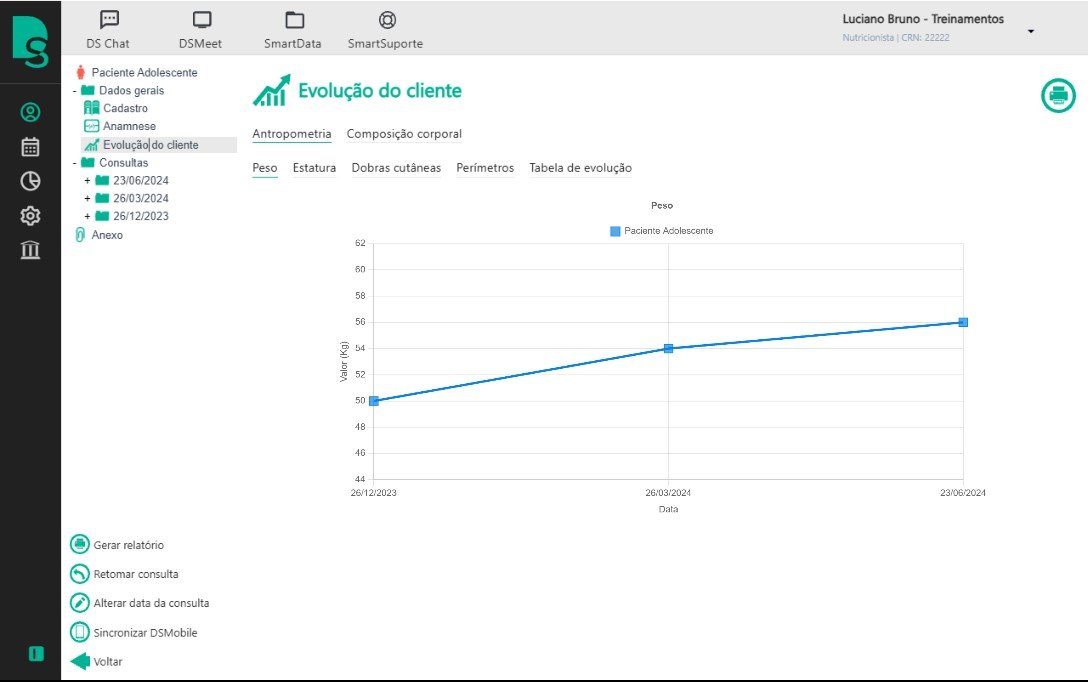Switch to the Composição corporal tab
The width and height of the screenshot is (1088, 682).
[x=404, y=134]
